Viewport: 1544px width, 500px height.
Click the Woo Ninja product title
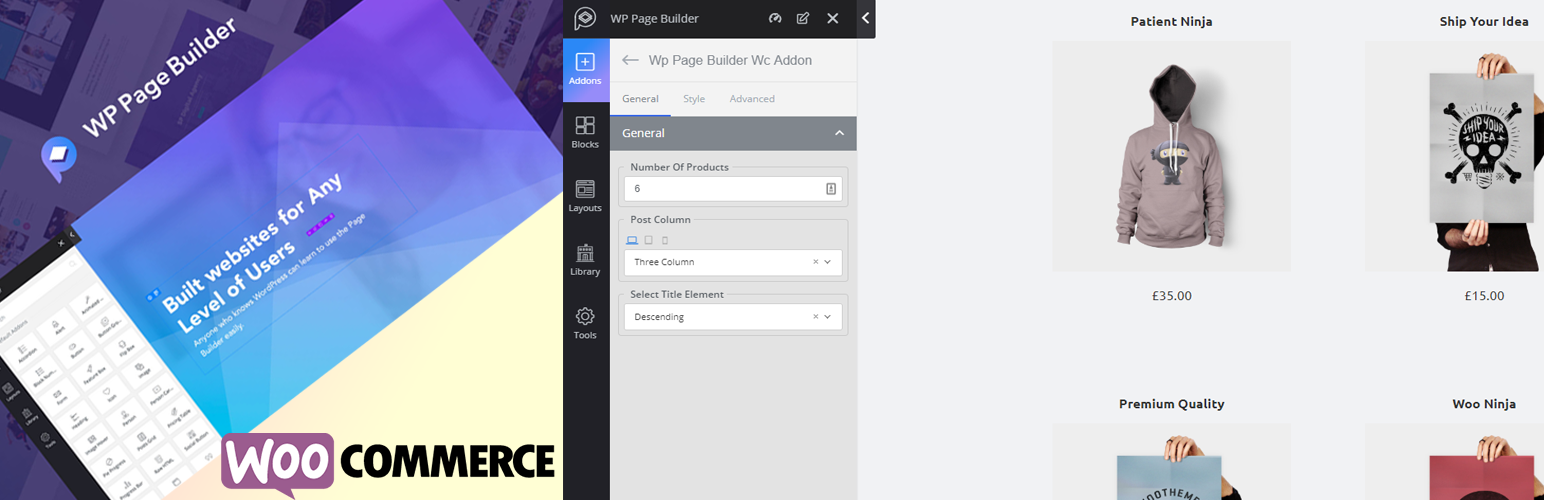pyautogui.click(x=1484, y=404)
